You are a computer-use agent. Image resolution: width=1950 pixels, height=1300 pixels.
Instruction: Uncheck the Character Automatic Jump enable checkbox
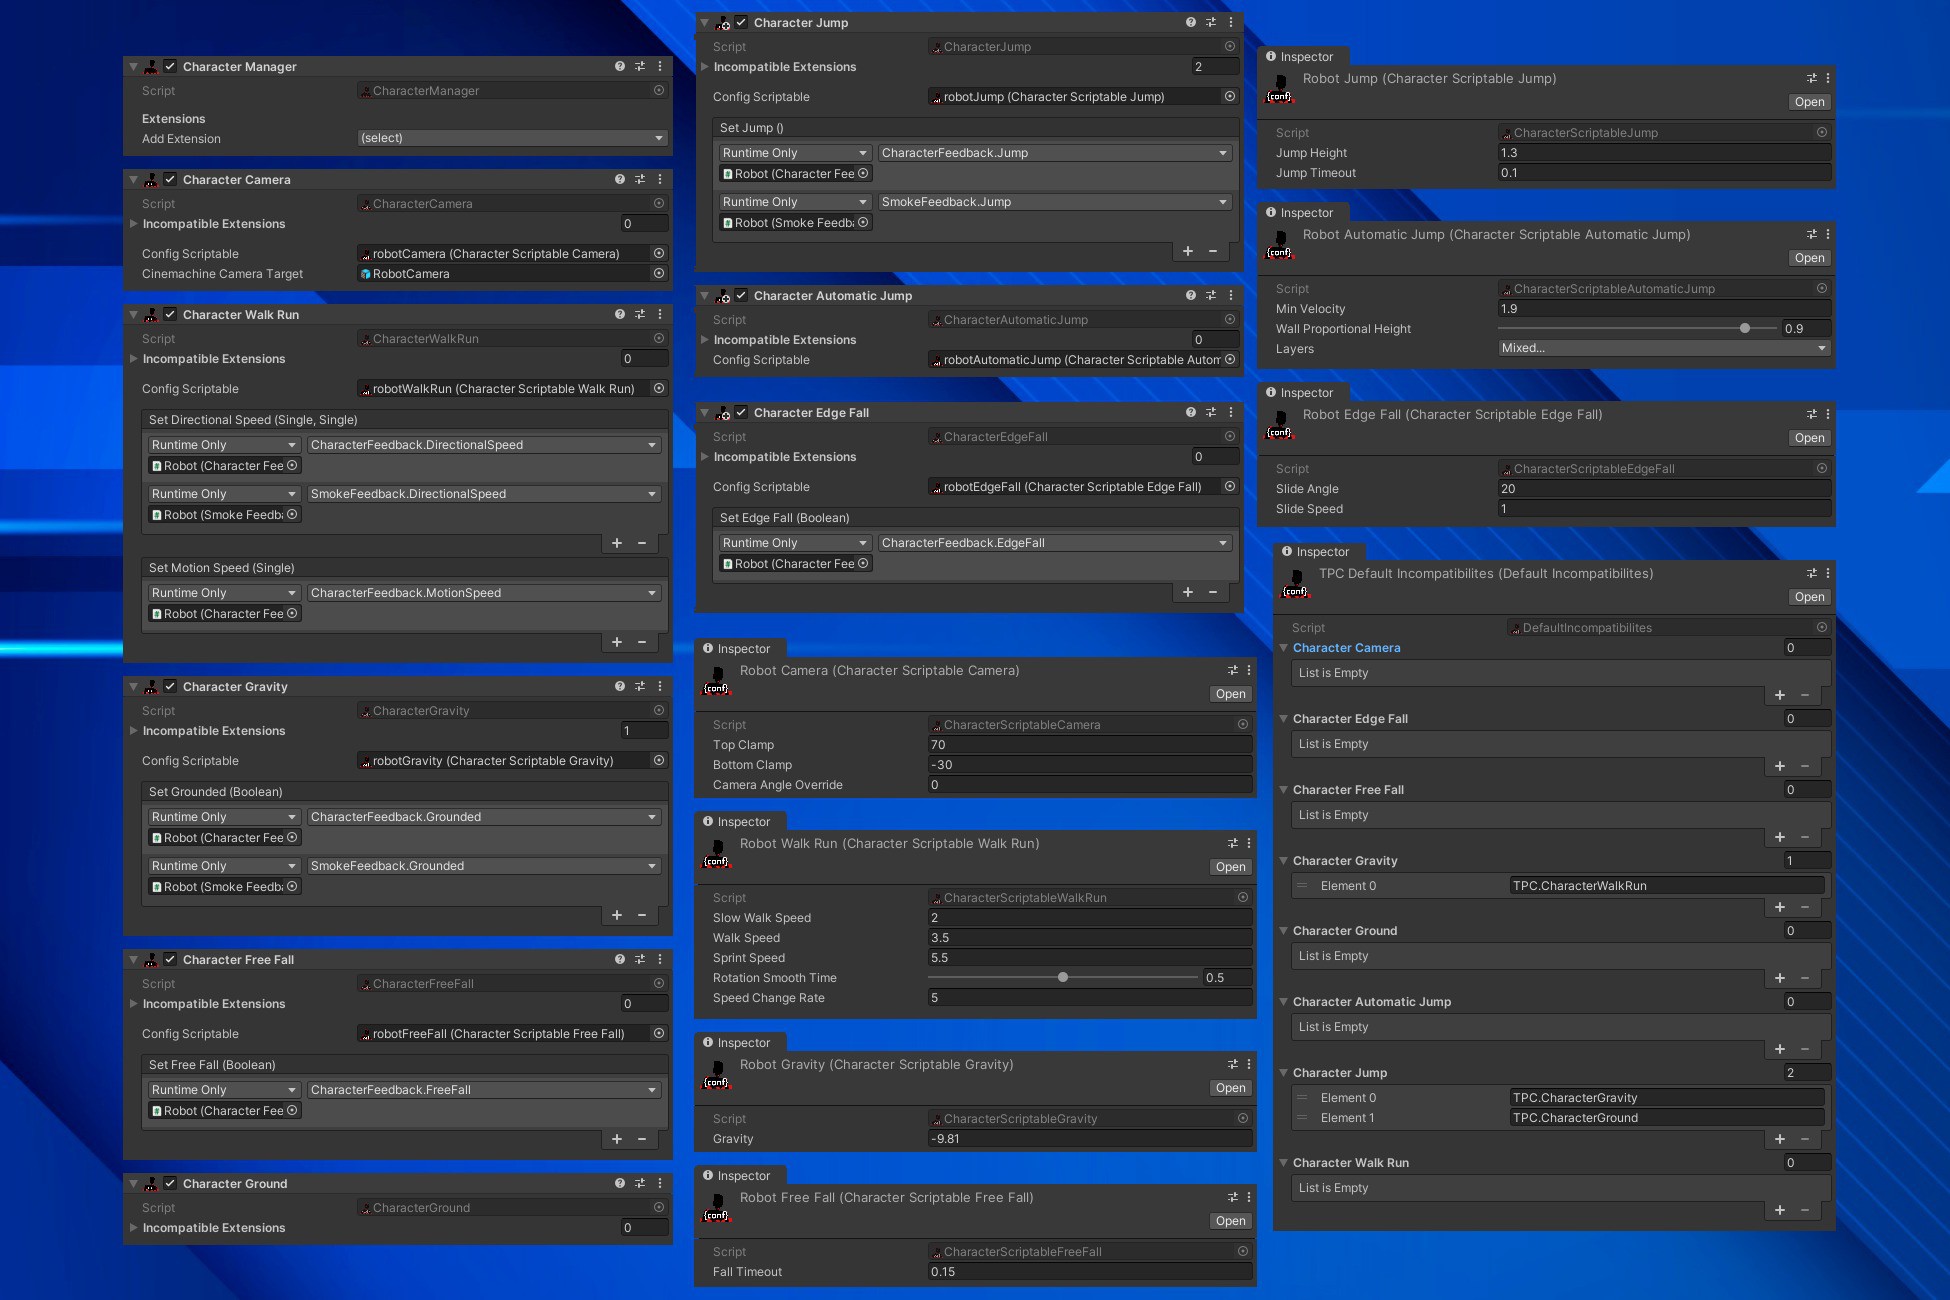(741, 295)
